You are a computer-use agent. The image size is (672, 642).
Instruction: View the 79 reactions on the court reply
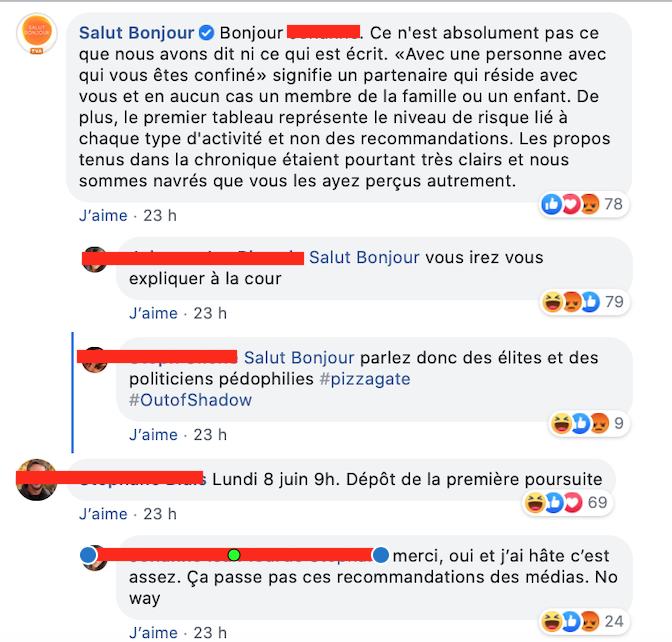[584, 302]
